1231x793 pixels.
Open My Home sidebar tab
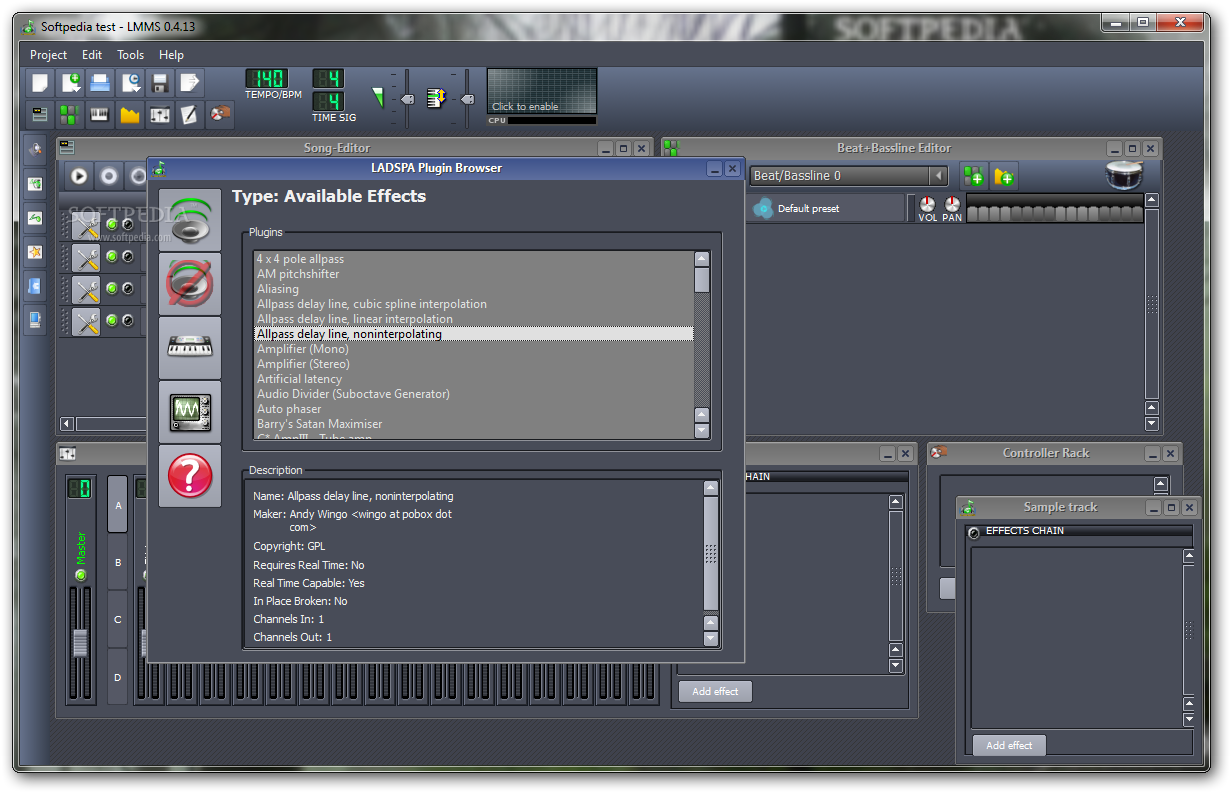tap(35, 286)
